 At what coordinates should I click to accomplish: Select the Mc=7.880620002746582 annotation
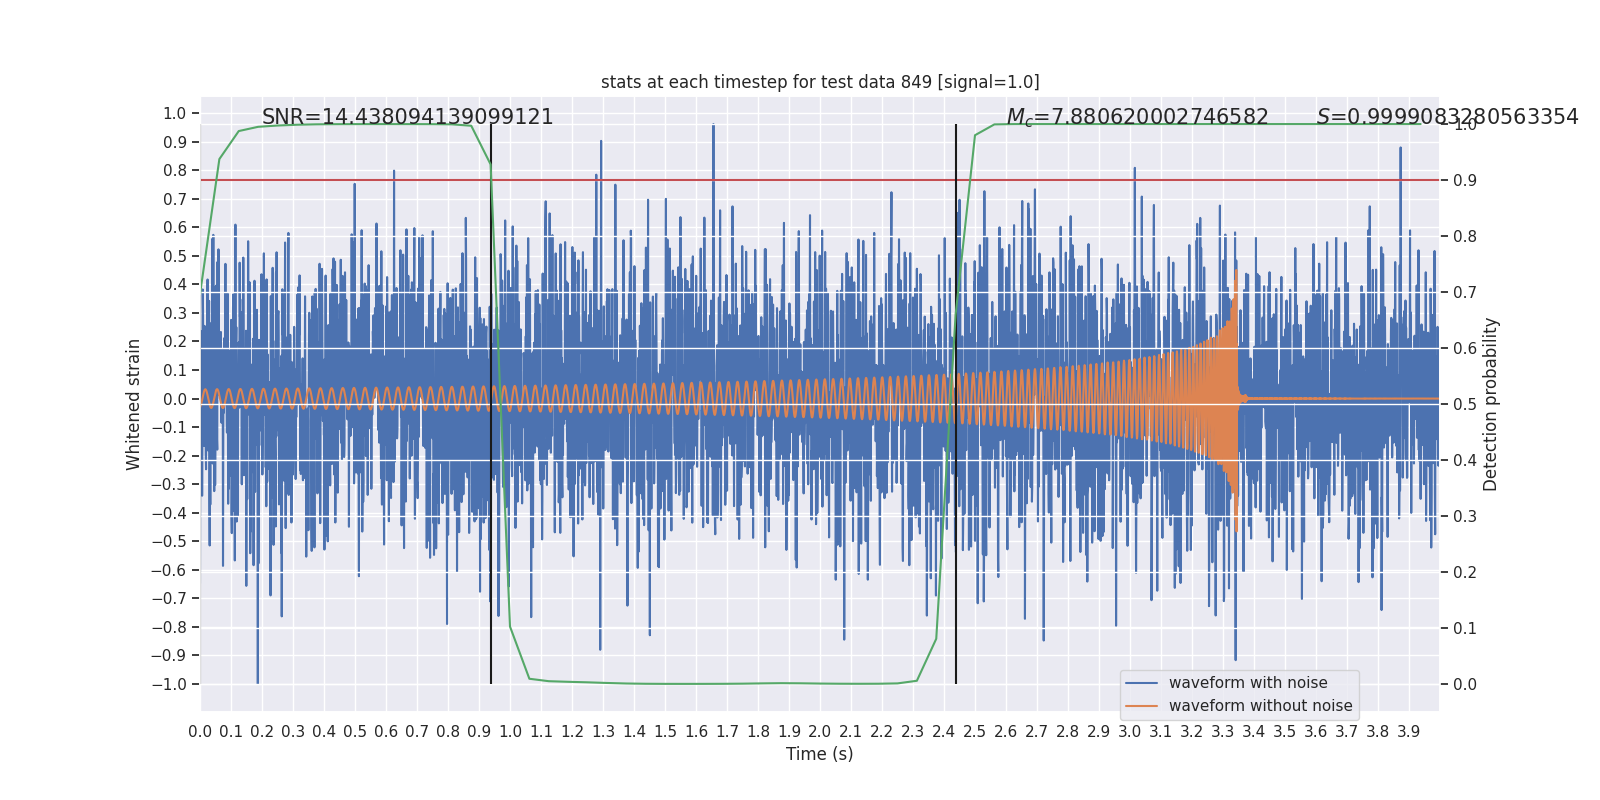[1137, 117]
